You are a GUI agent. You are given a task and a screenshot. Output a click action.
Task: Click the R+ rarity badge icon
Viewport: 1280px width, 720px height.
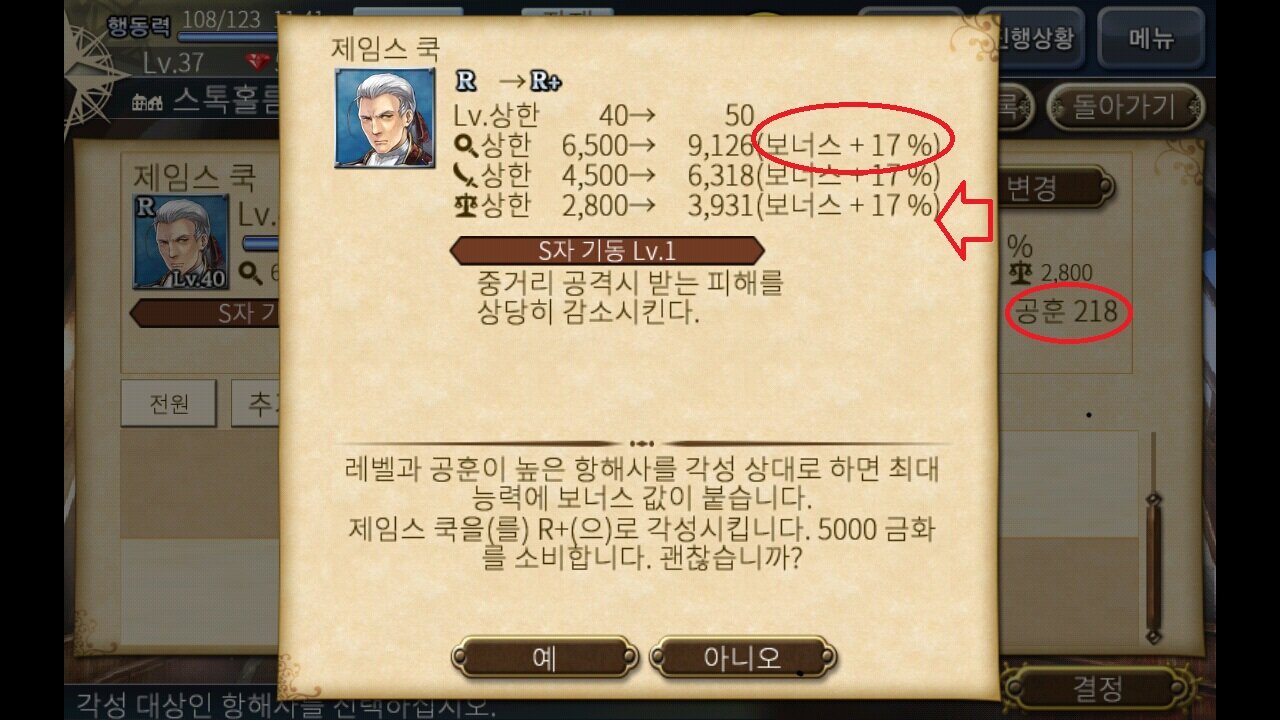click(x=545, y=81)
